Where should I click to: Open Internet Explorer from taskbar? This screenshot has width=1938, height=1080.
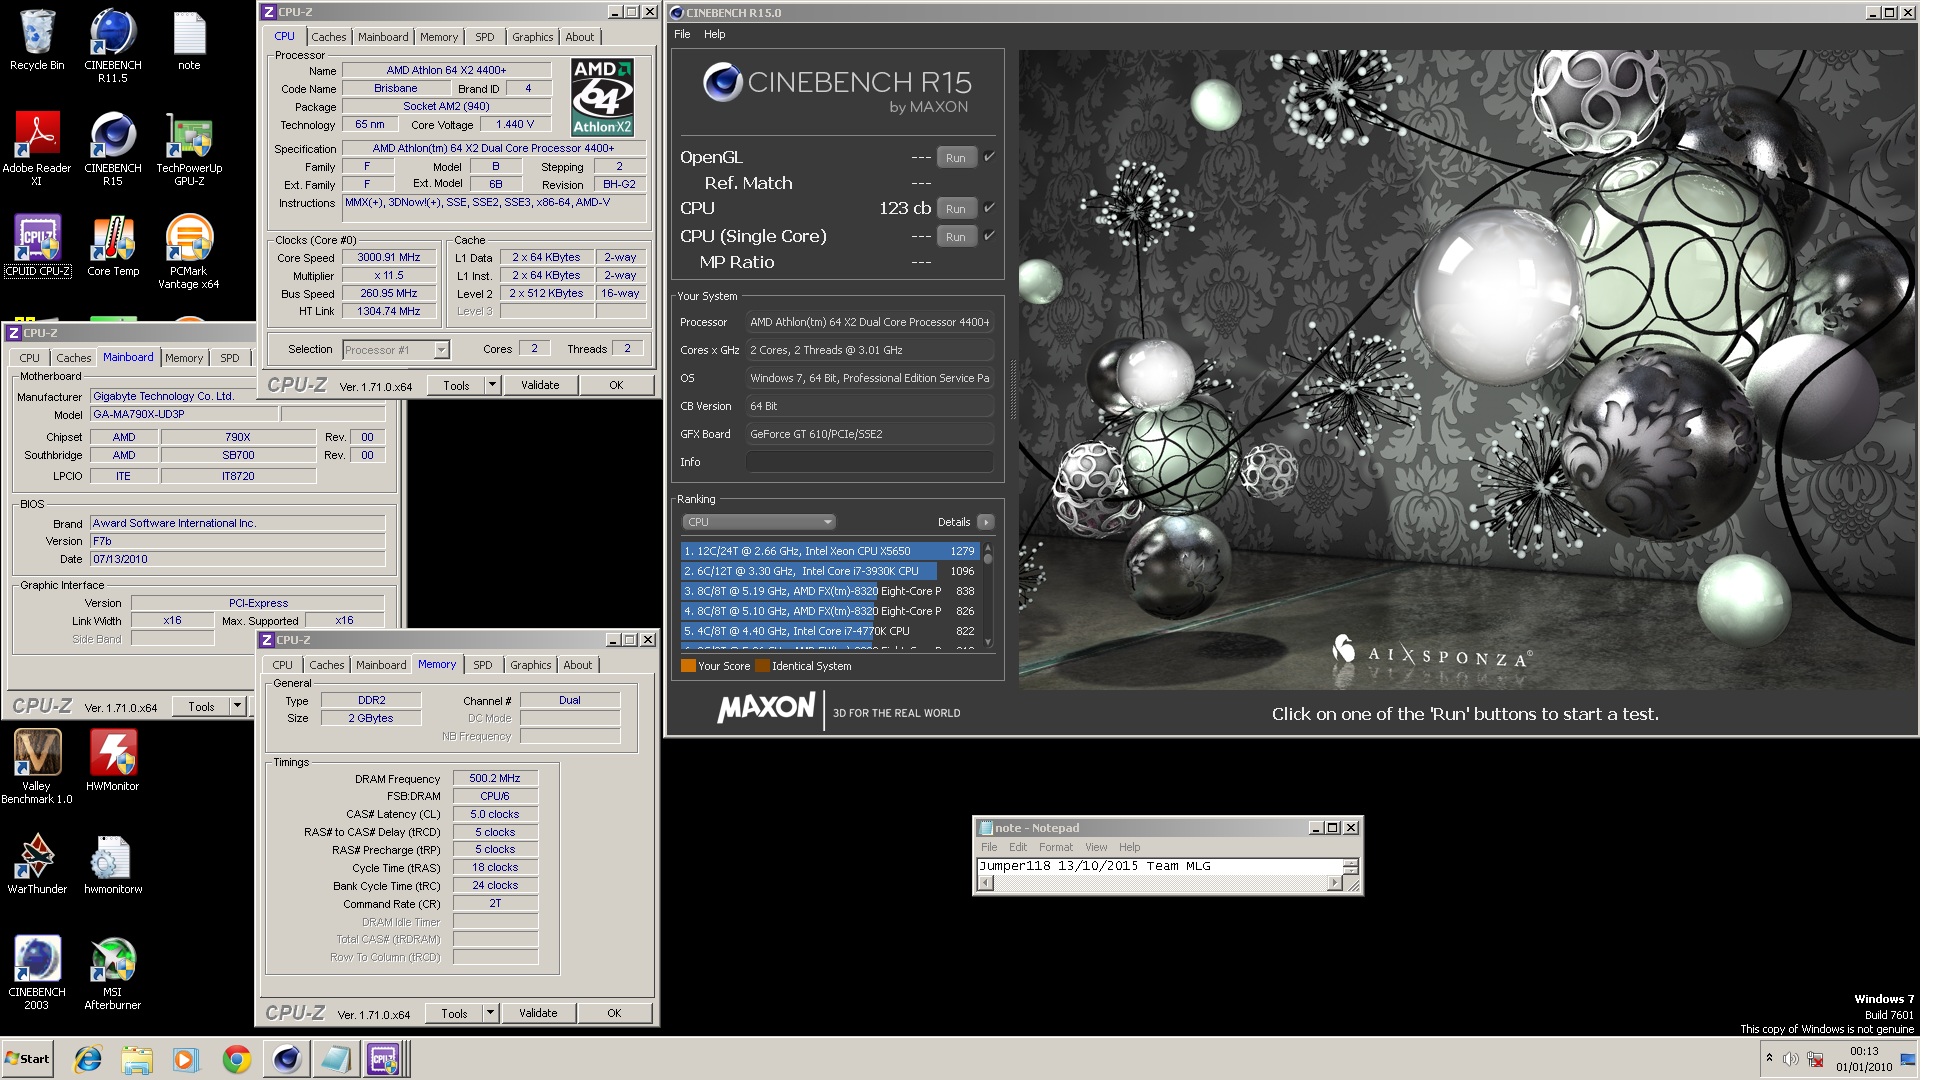[88, 1059]
